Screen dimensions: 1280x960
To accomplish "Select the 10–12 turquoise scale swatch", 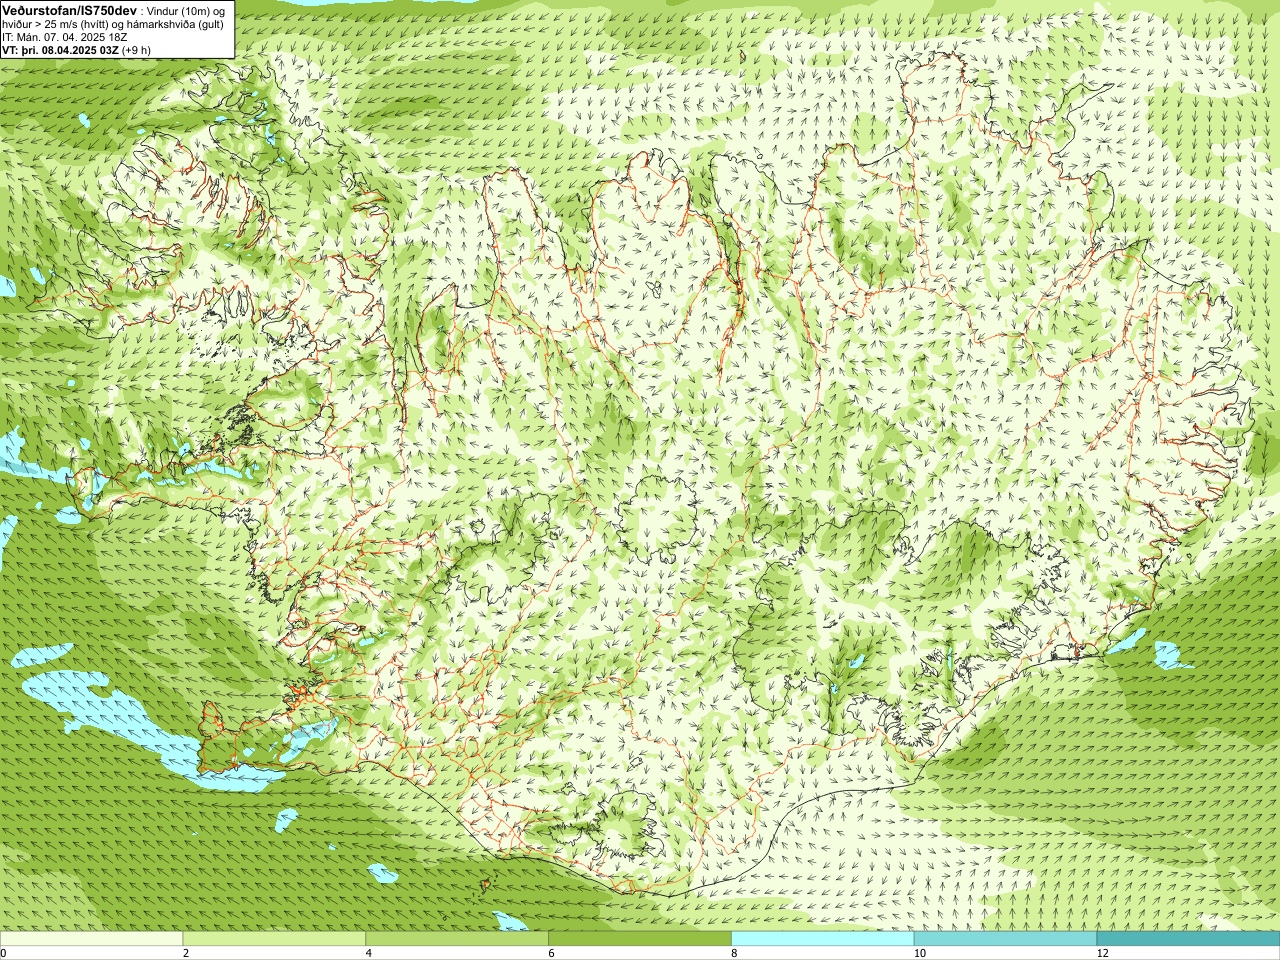I will coord(1005,939).
